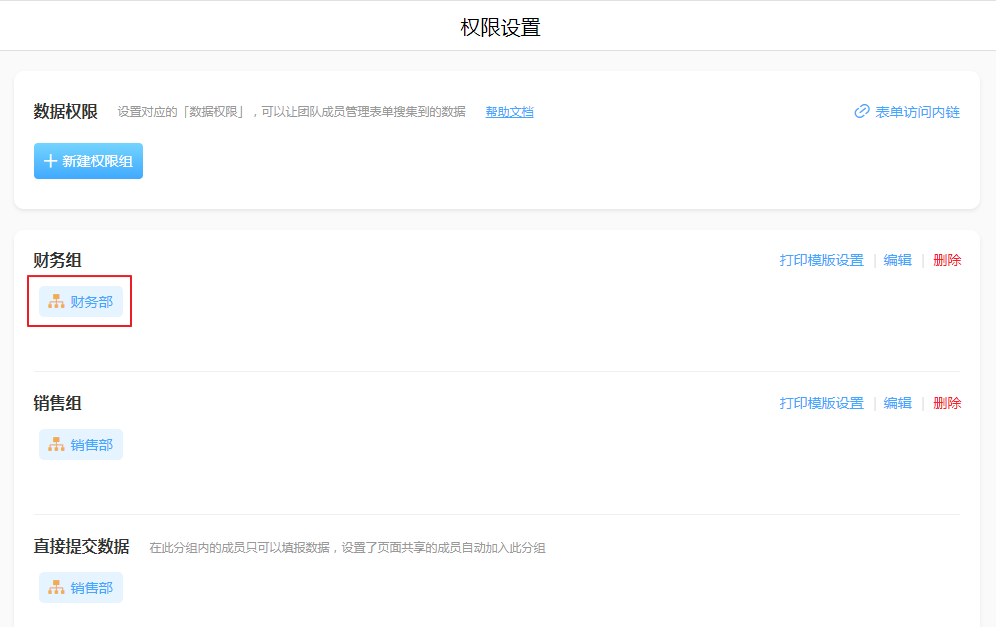Click org icon of 销售部 under 直接提交数据
Screen dimensions: 996x627
(x=56, y=588)
